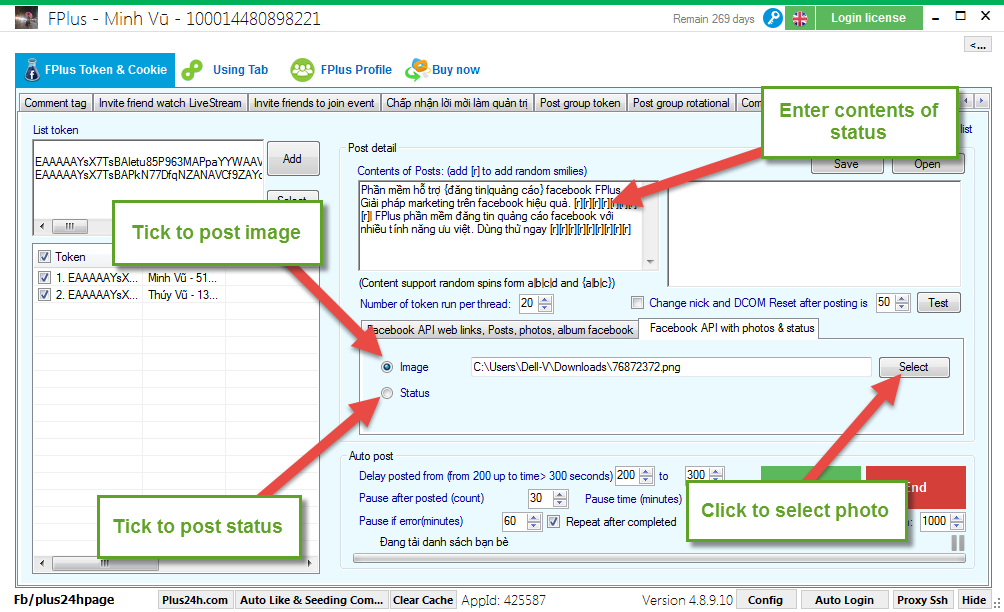The width and height of the screenshot is (1004, 612).
Task: Open Invite friends to join event tab
Action: (314, 103)
